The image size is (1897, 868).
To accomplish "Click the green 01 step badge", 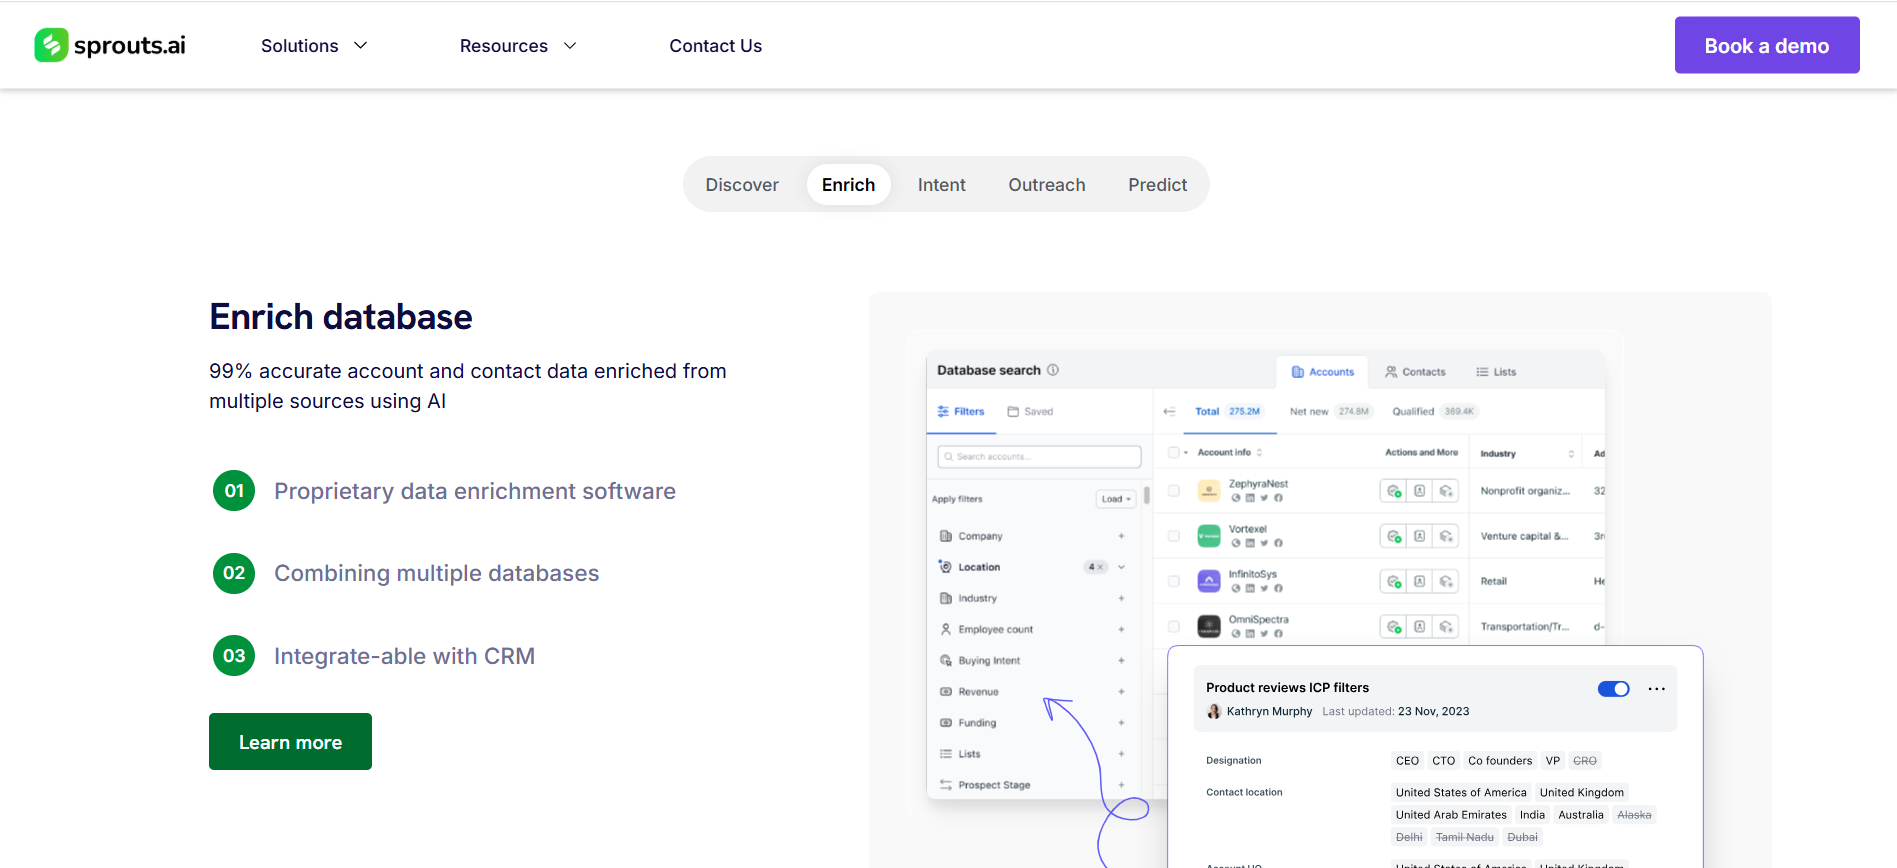I will tap(234, 491).
